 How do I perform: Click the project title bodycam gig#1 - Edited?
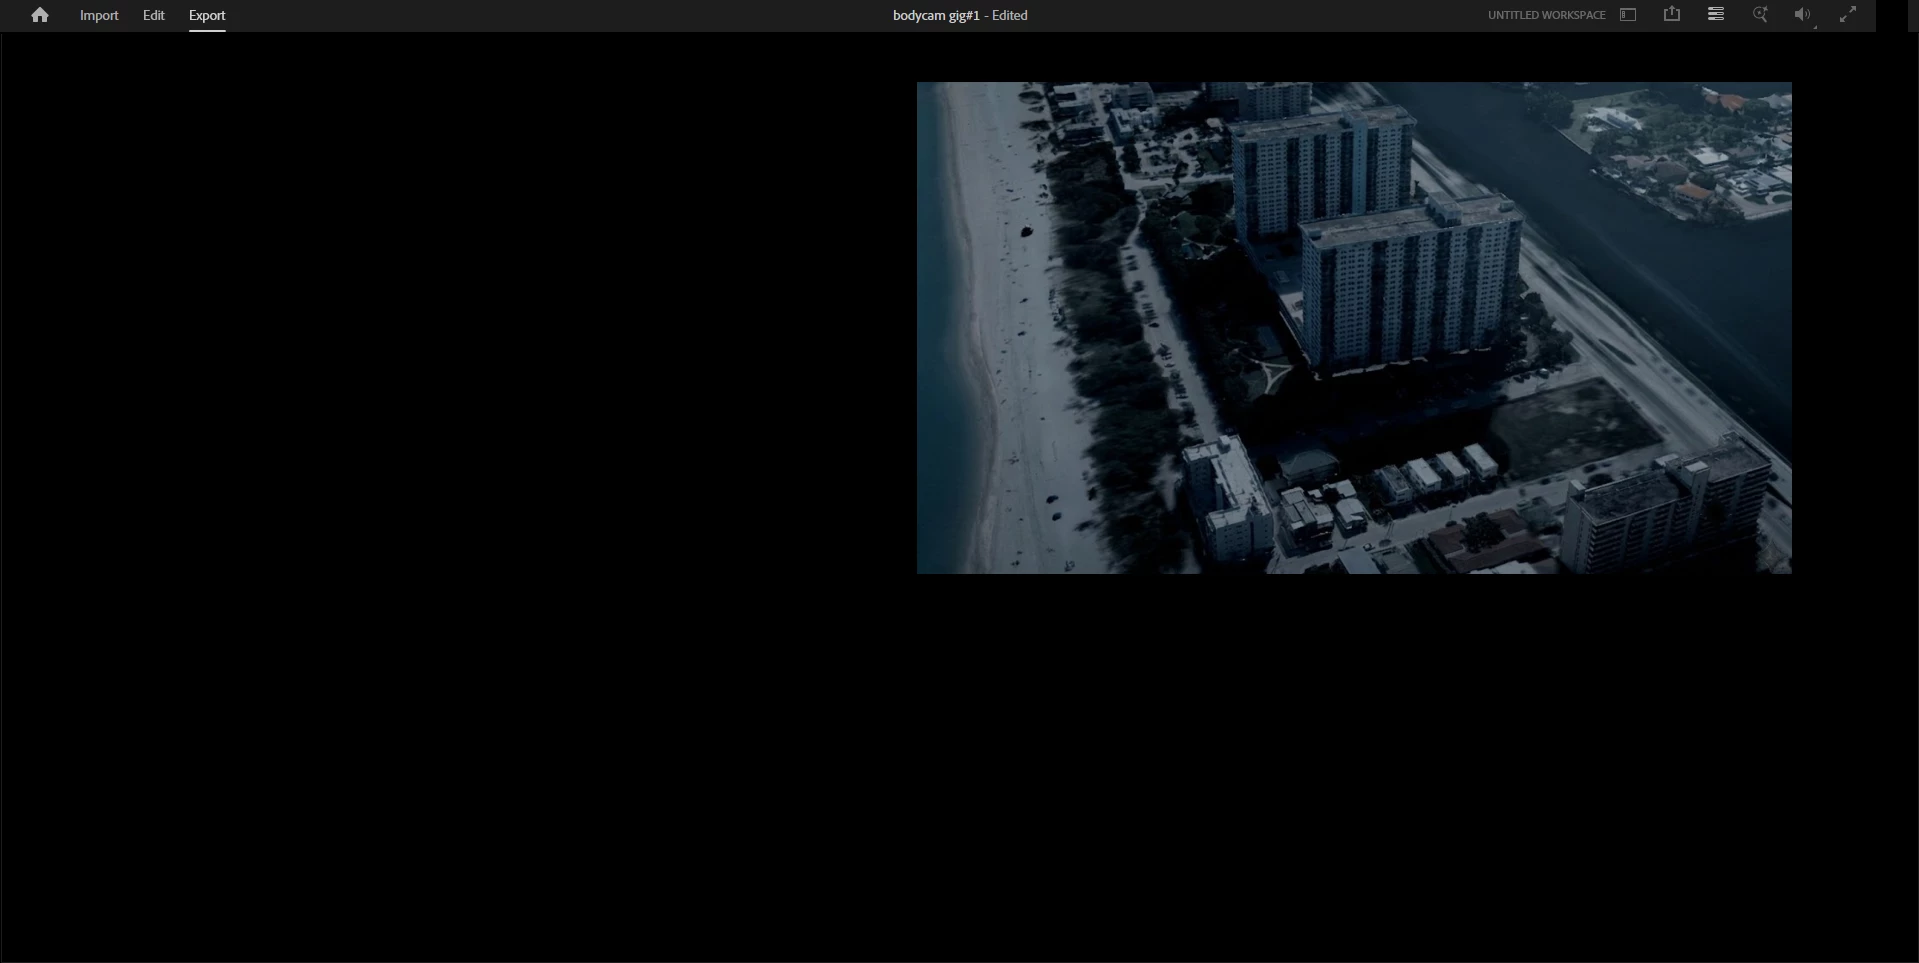(x=960, y=15)
